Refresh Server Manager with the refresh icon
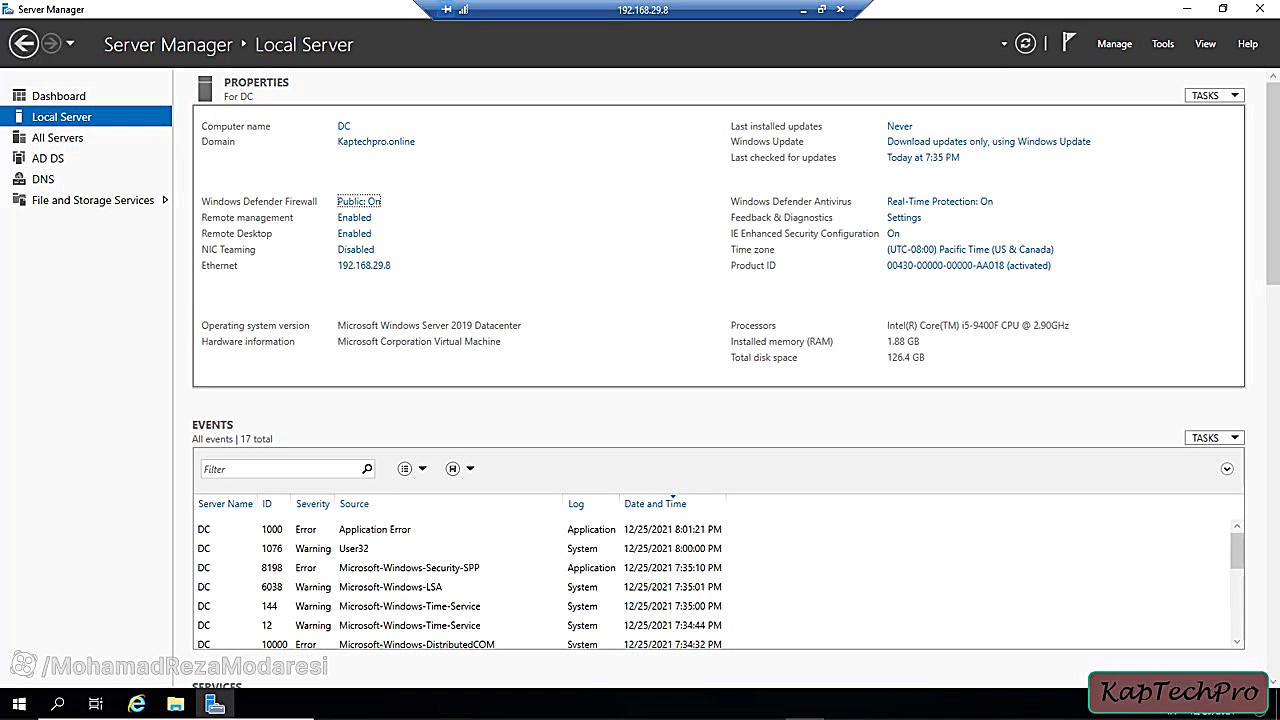The image size is (1280, 720). (1025, 43)
